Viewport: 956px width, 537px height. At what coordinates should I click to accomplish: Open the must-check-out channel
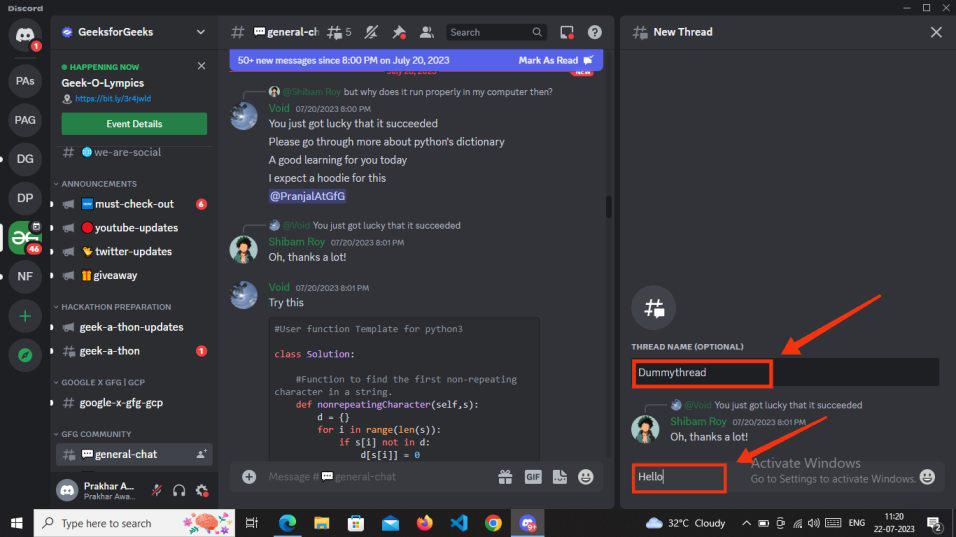point(134,204)
